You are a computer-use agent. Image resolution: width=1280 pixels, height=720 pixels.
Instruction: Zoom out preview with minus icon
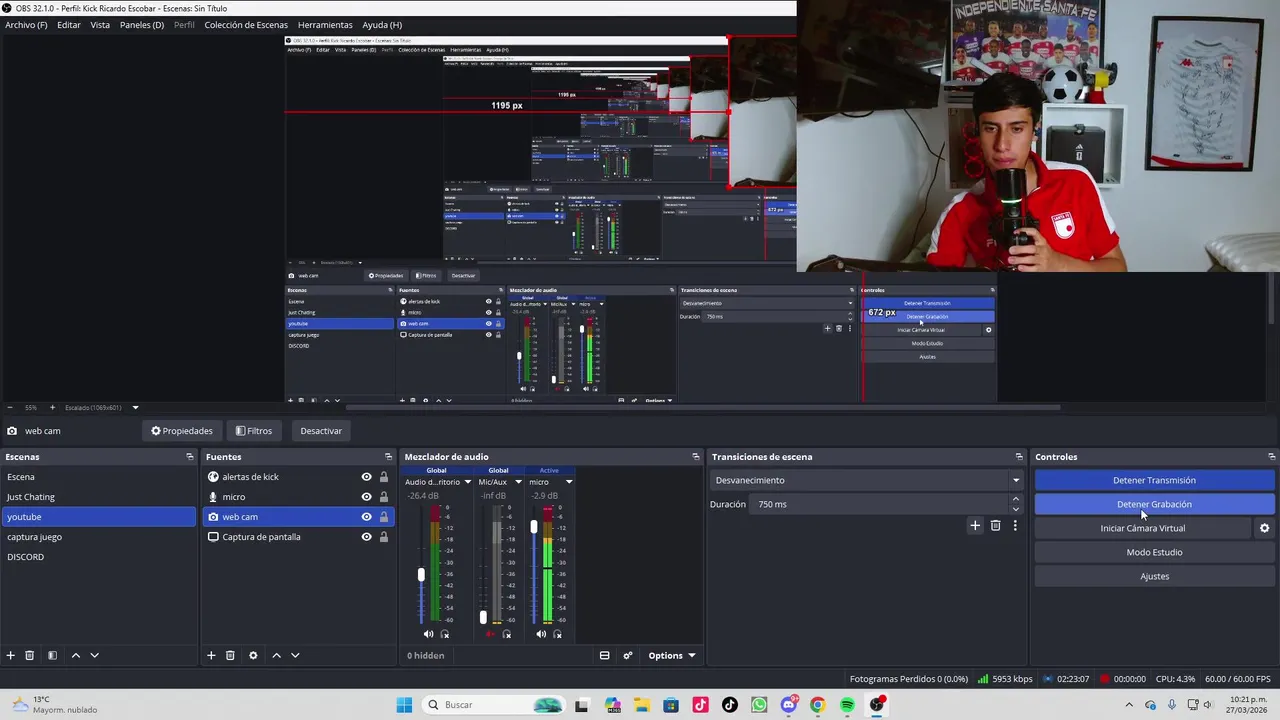point(10,407)
